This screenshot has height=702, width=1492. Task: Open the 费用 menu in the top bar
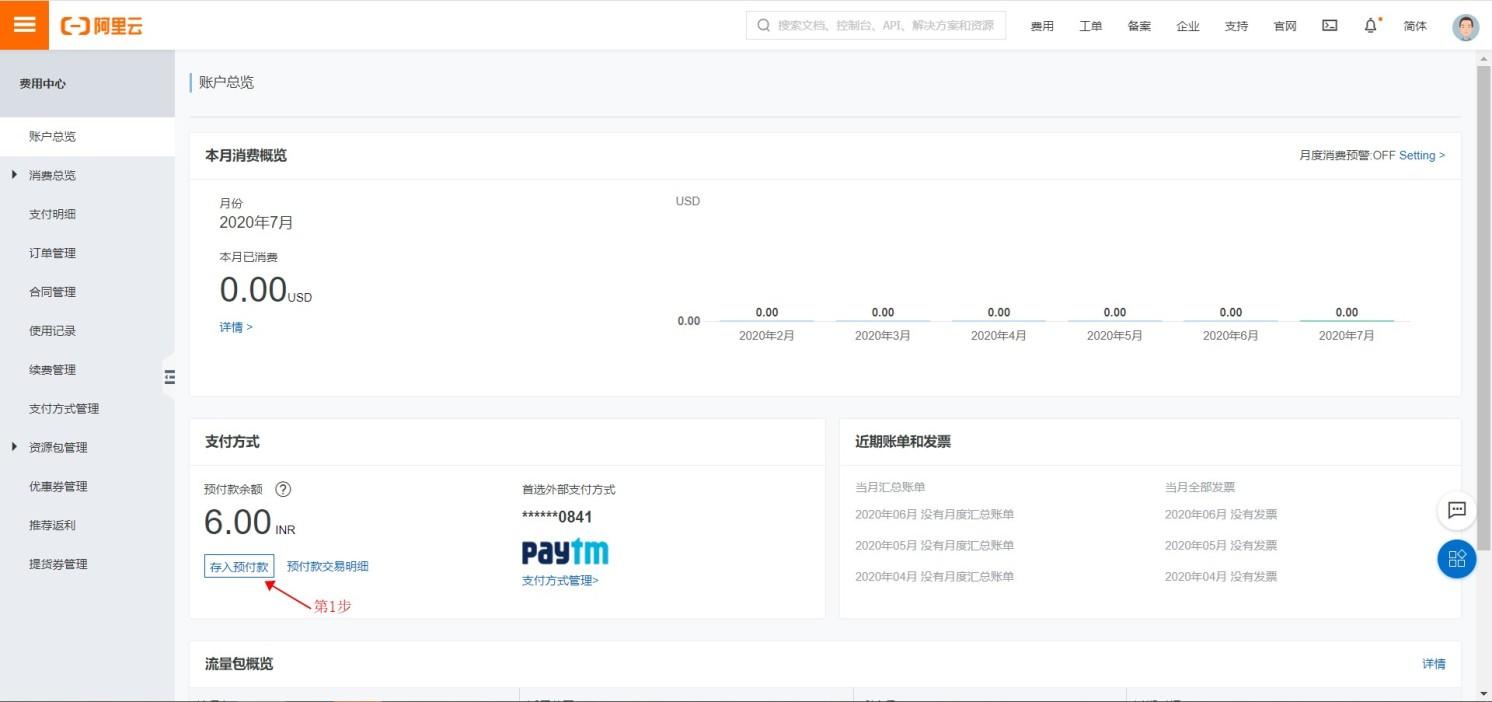[1042, 25]
